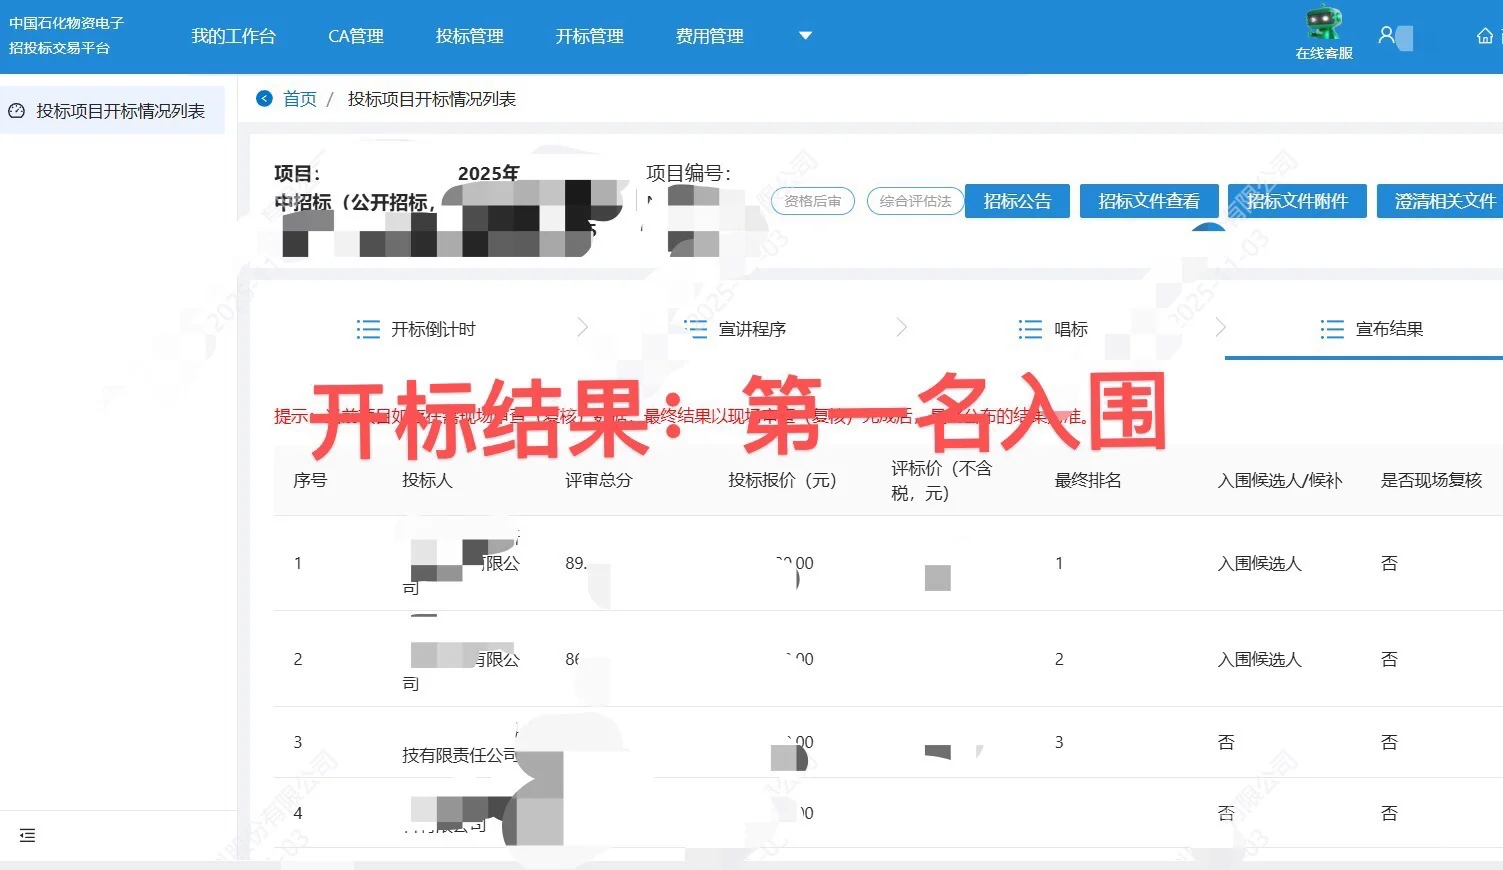The height and width of the screenshot is (870, 1503).
Task: Click the list icon beside 宣布结果
Action: tap(1331, 328)
